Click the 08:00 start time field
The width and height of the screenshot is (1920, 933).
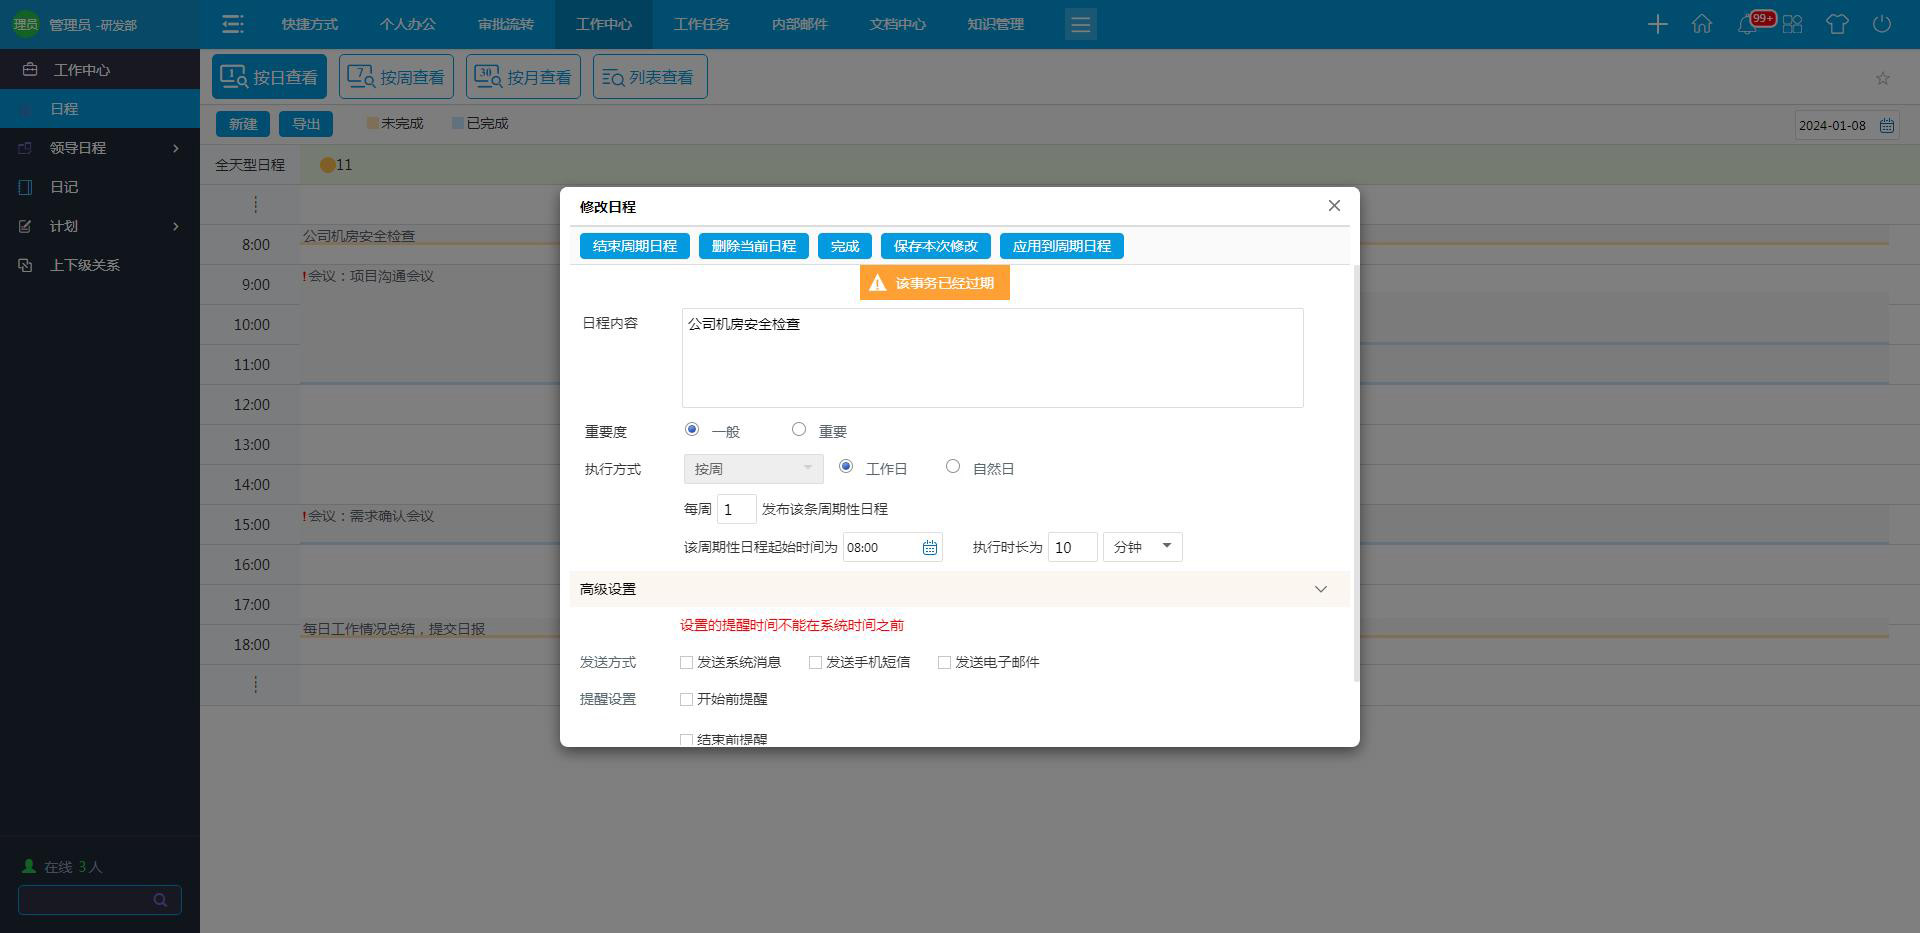click(x=882, y=547)
